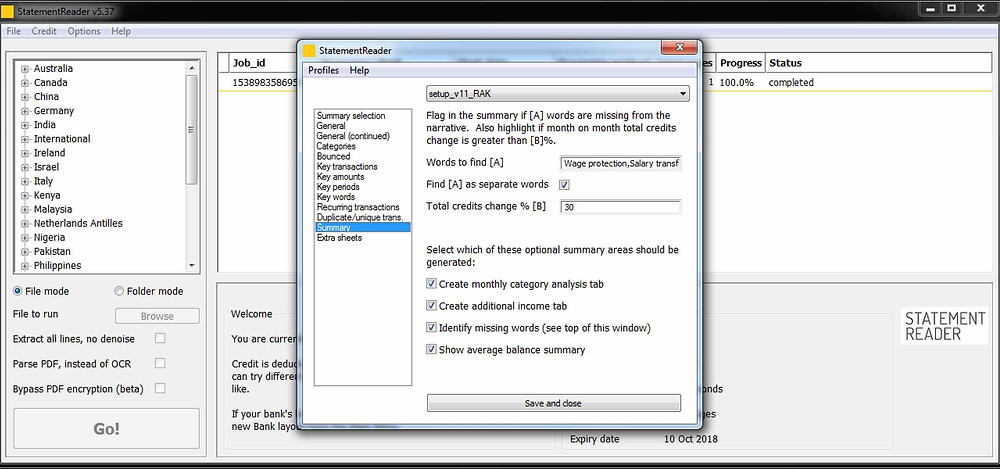Select Key periods in settings list
Viewport: 1000px width, 469px height.
click(338, 187)
